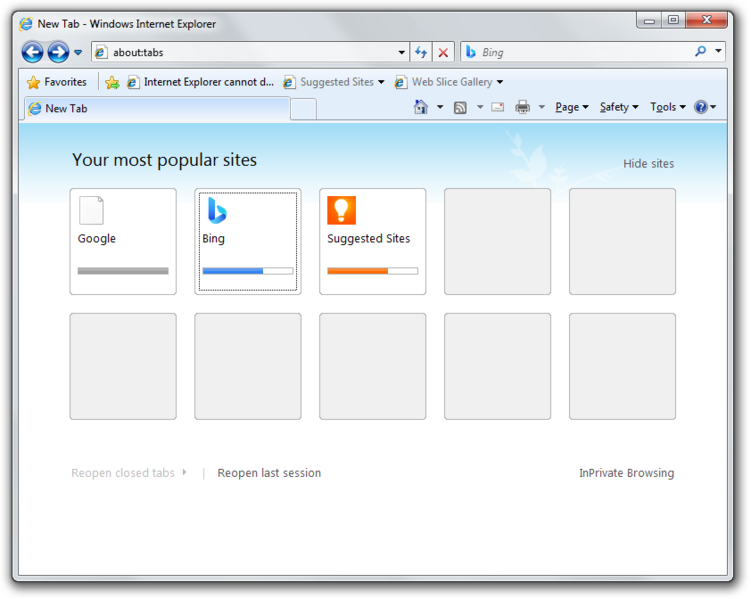Click the about:tabs address bar
Screen dimensions: 751x599
[x=250, y=52]
